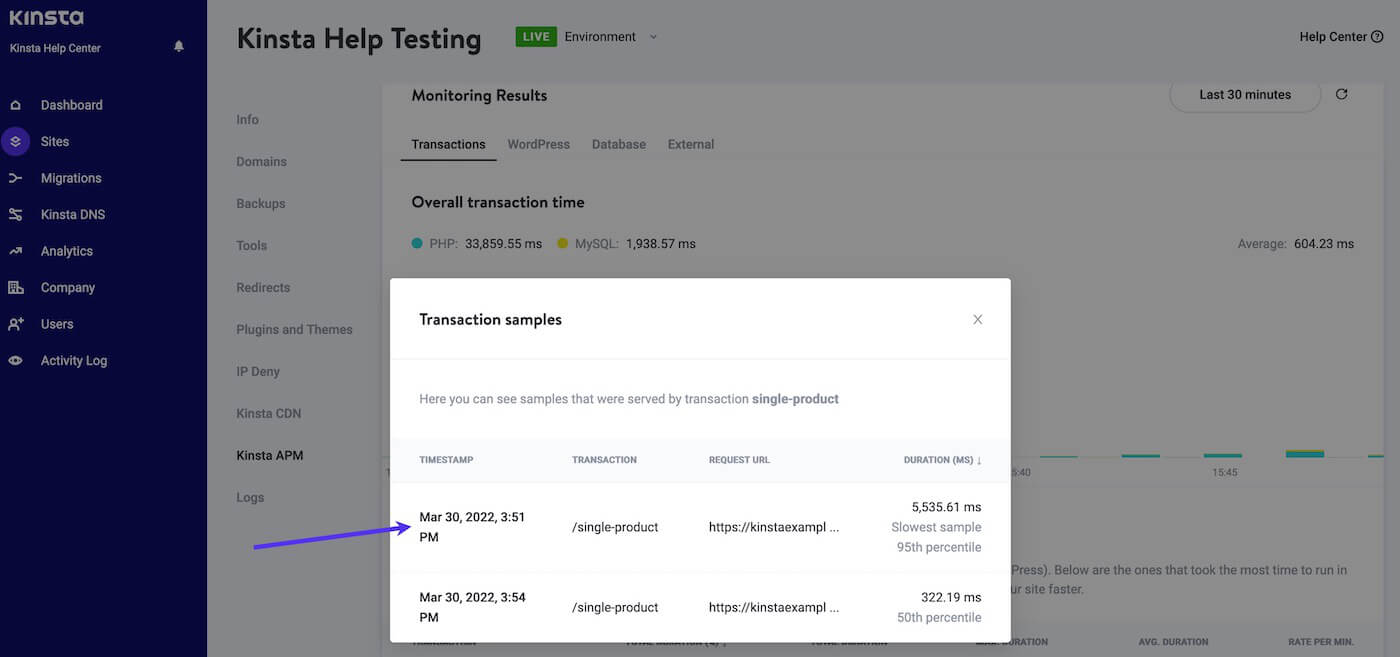The height and width of the screenshot is (657, 1400).
Task: Click the Migrations arrow icon
Action: coord(15,178)
